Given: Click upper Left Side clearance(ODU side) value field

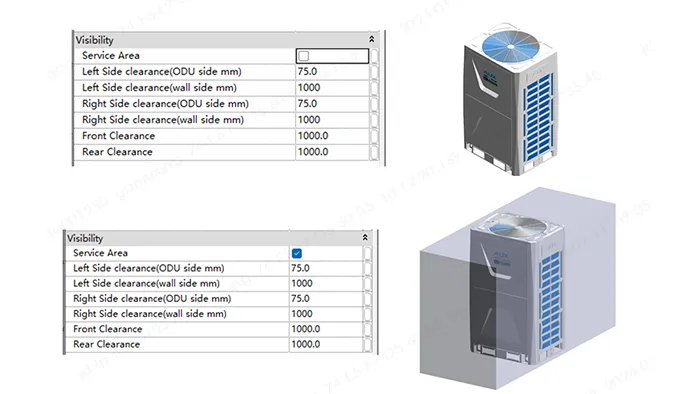Looking at the screenshot, I should [332, 72].
